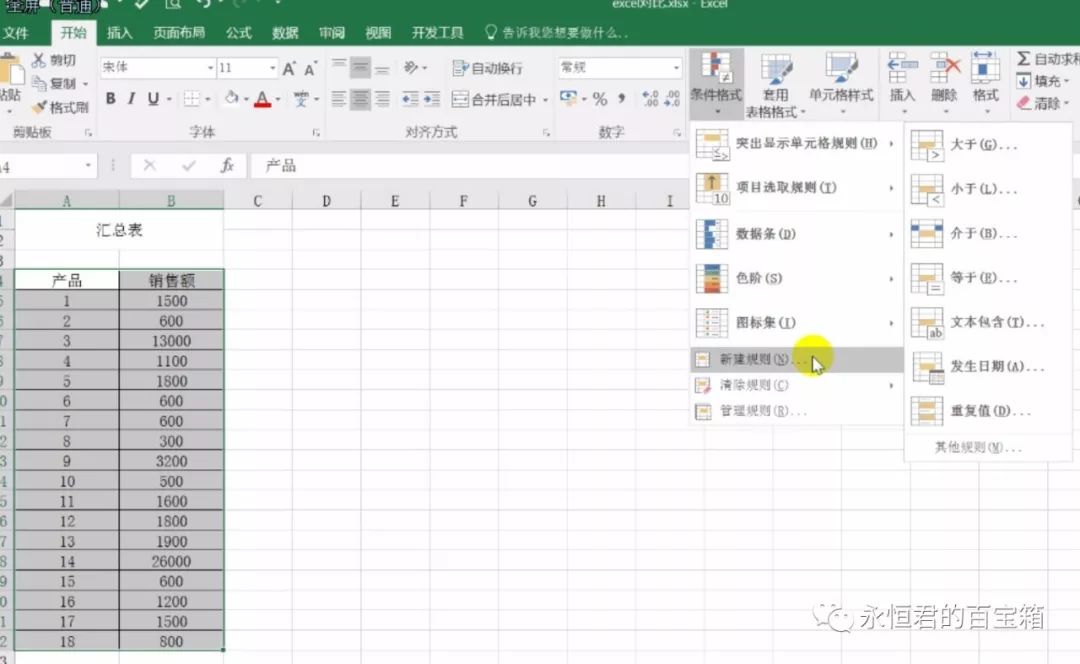1080x664 pixels.
Task: Open 图标集(I) submenu
Action: (796, 322)
